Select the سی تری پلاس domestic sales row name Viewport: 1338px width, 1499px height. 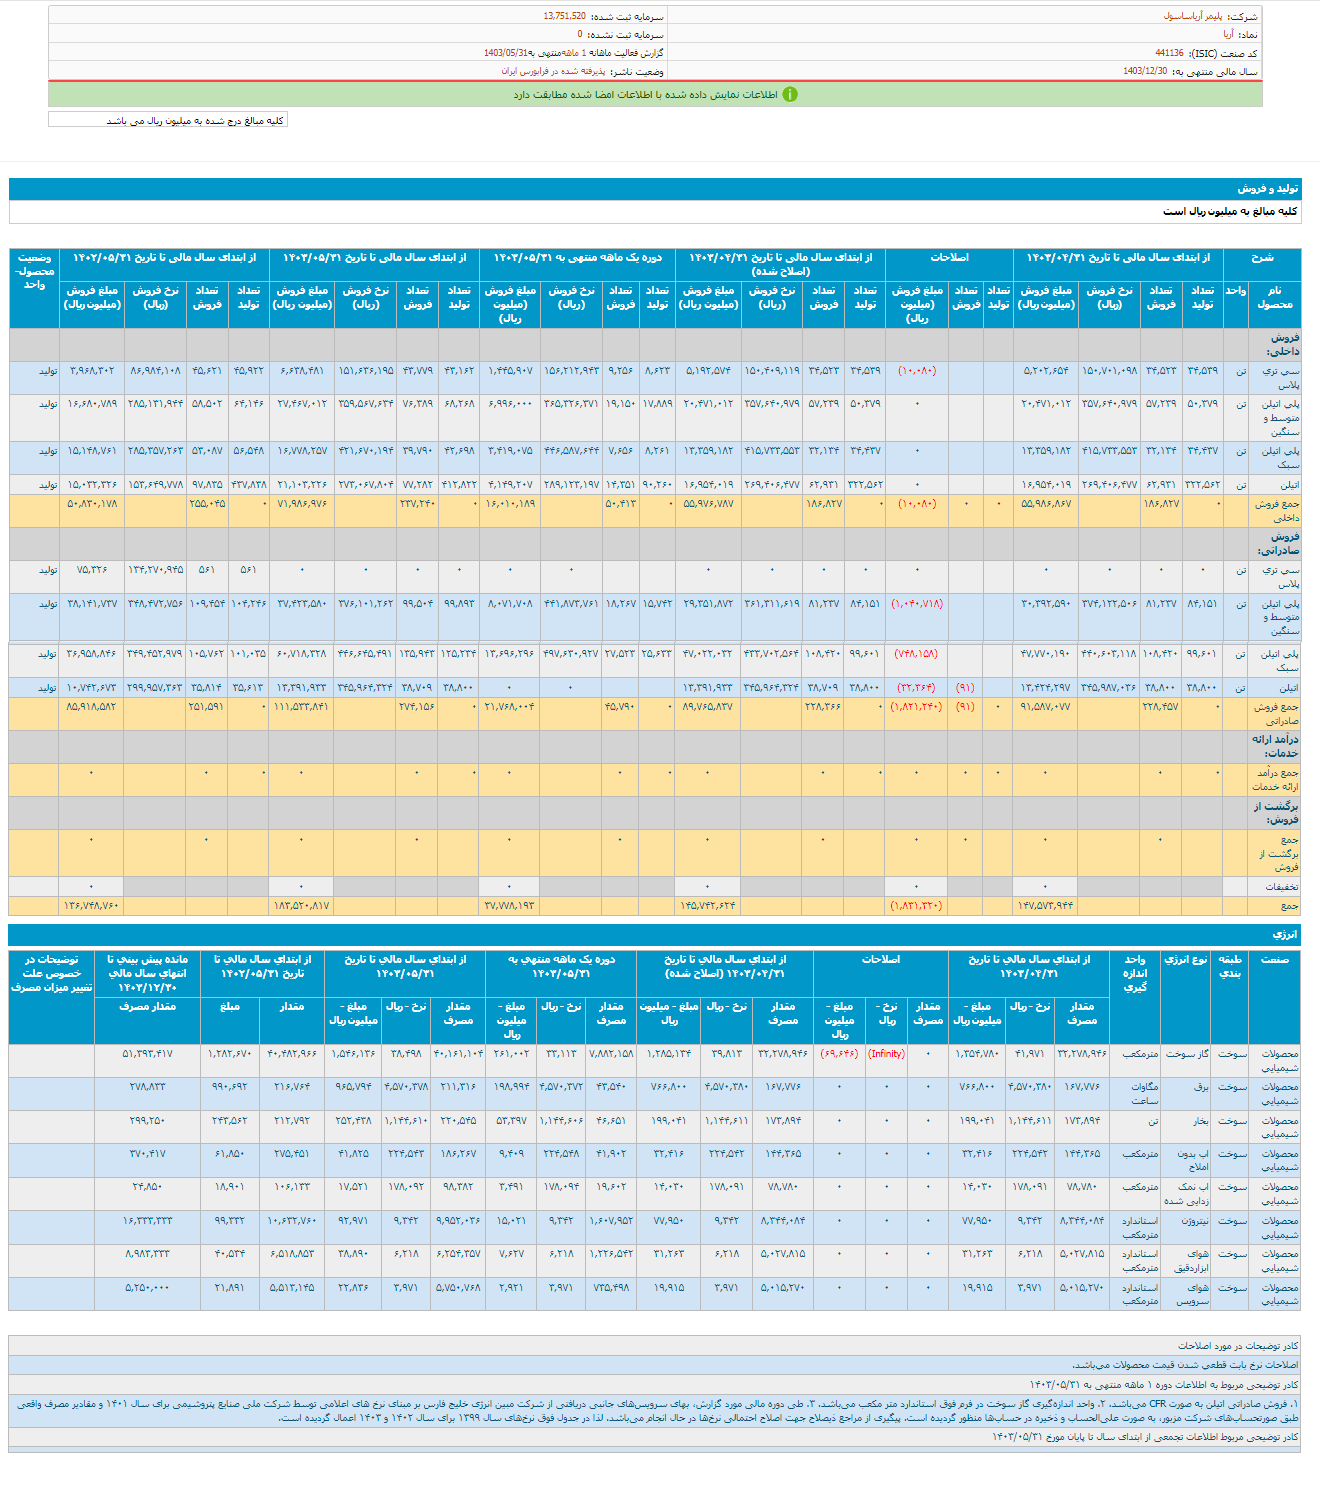click(1279, 377)
